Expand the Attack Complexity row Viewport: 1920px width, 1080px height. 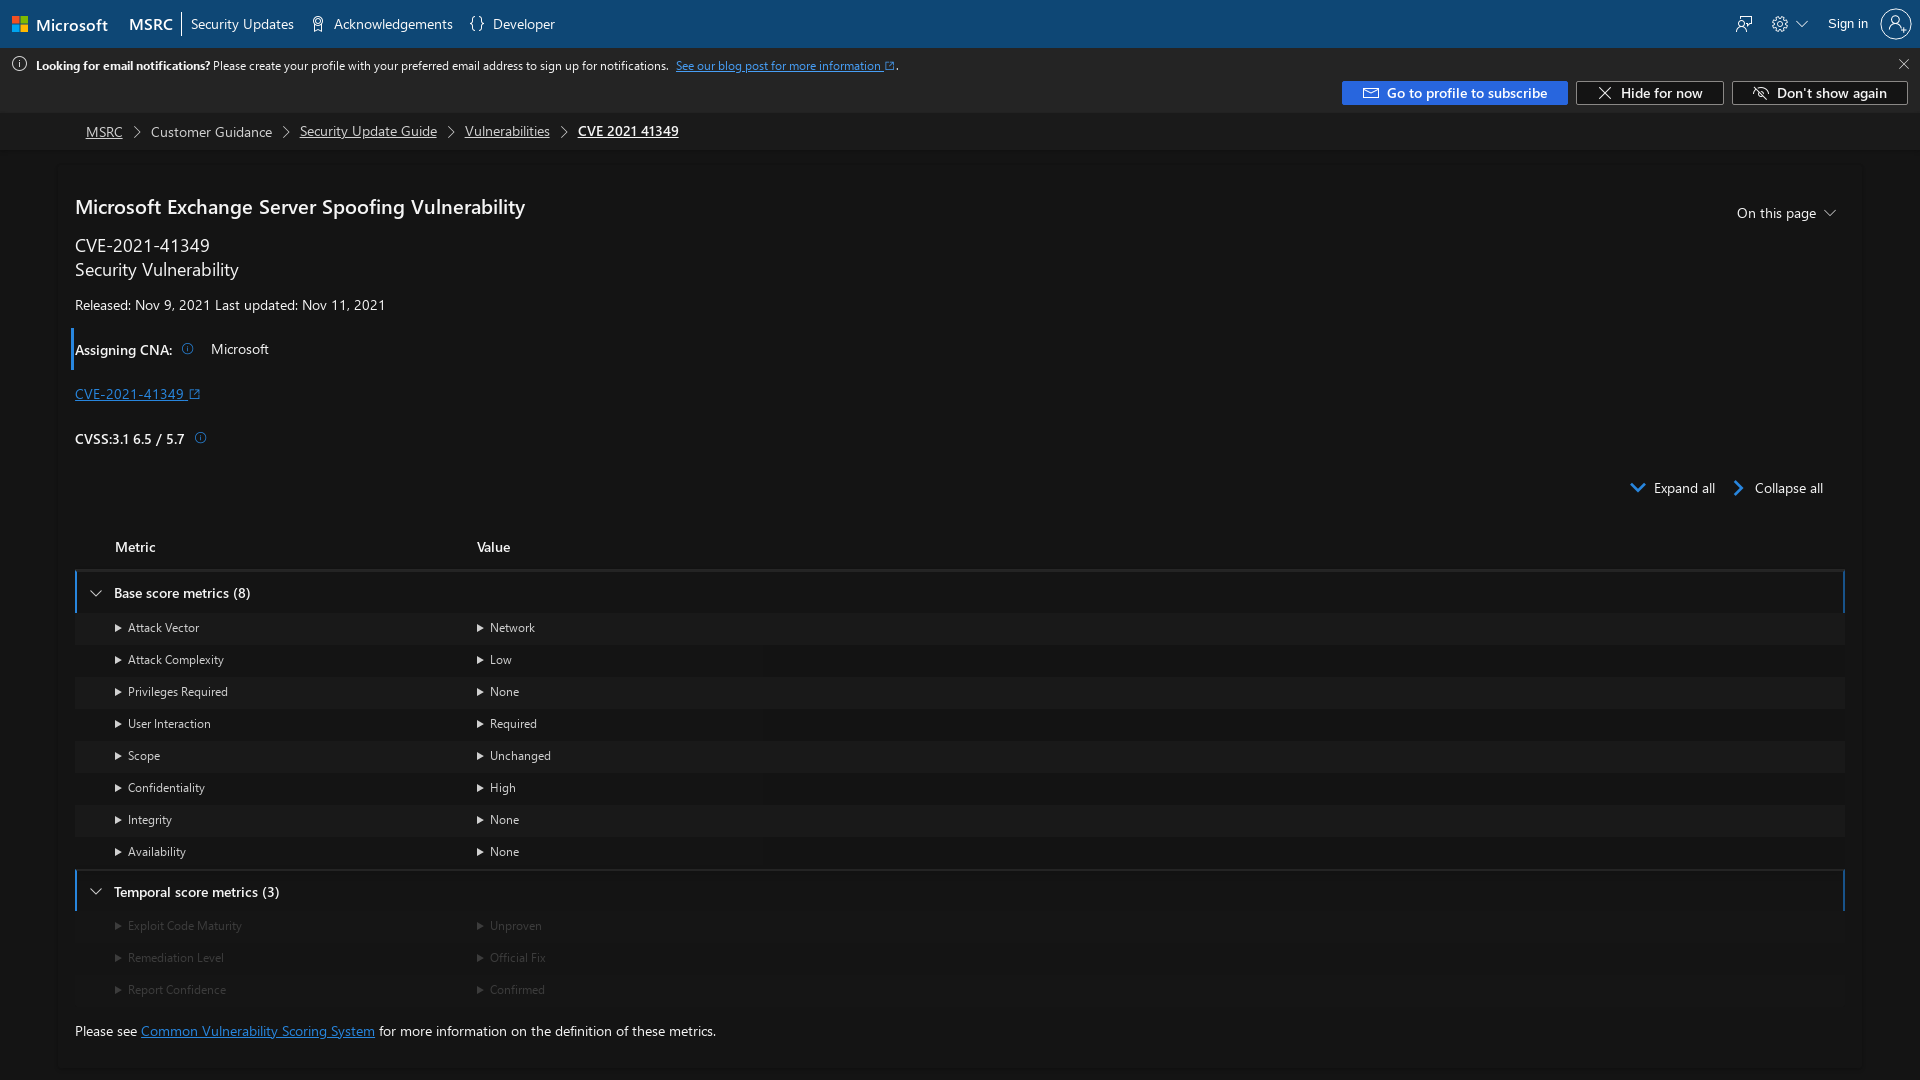pos(169,660)
